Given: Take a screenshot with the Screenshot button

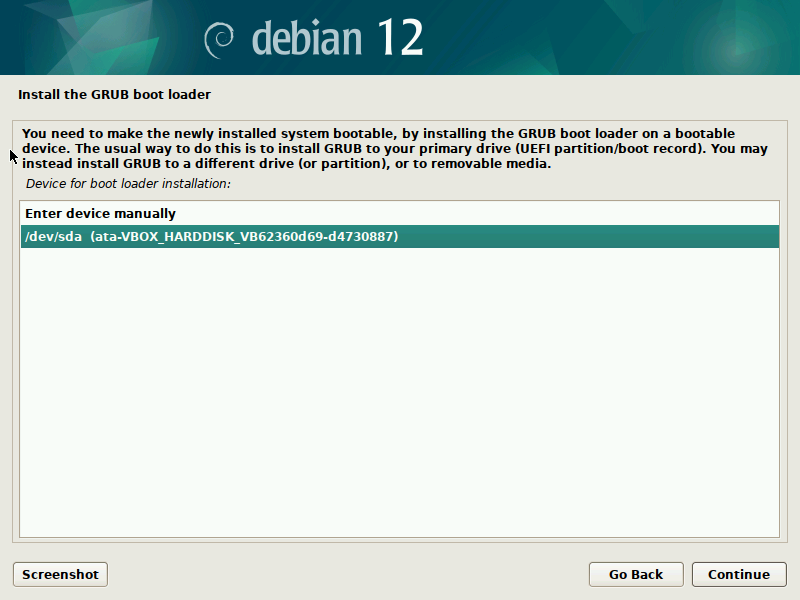Looking at the screenshot, I should click(60, 574).
